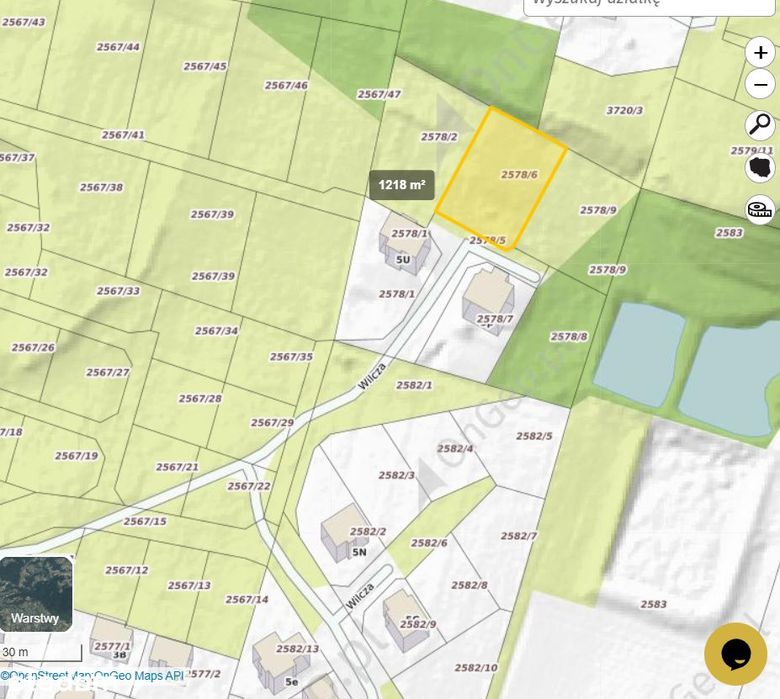Select parcel 2567/44
This screenshot has width=780, height=699.
pos(118,47)
